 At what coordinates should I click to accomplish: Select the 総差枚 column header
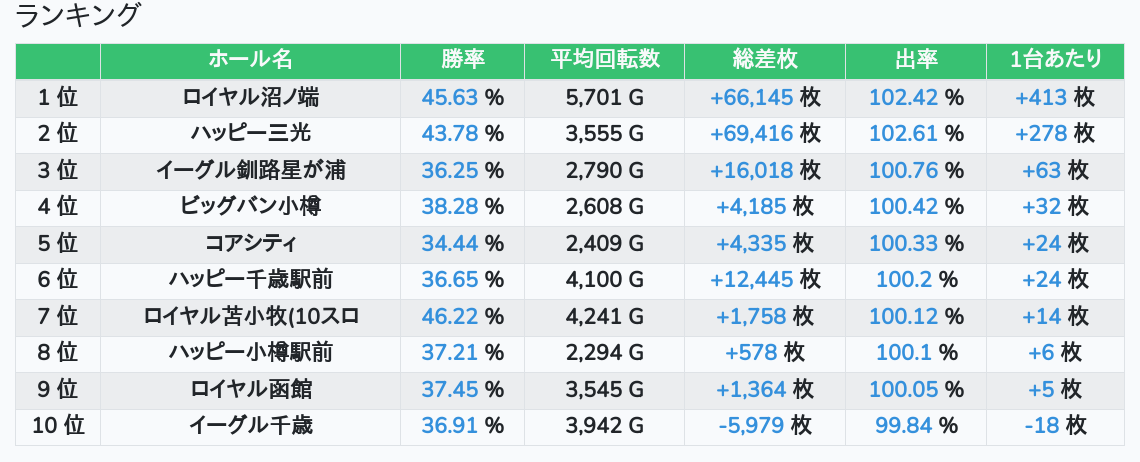coord(765,60)
